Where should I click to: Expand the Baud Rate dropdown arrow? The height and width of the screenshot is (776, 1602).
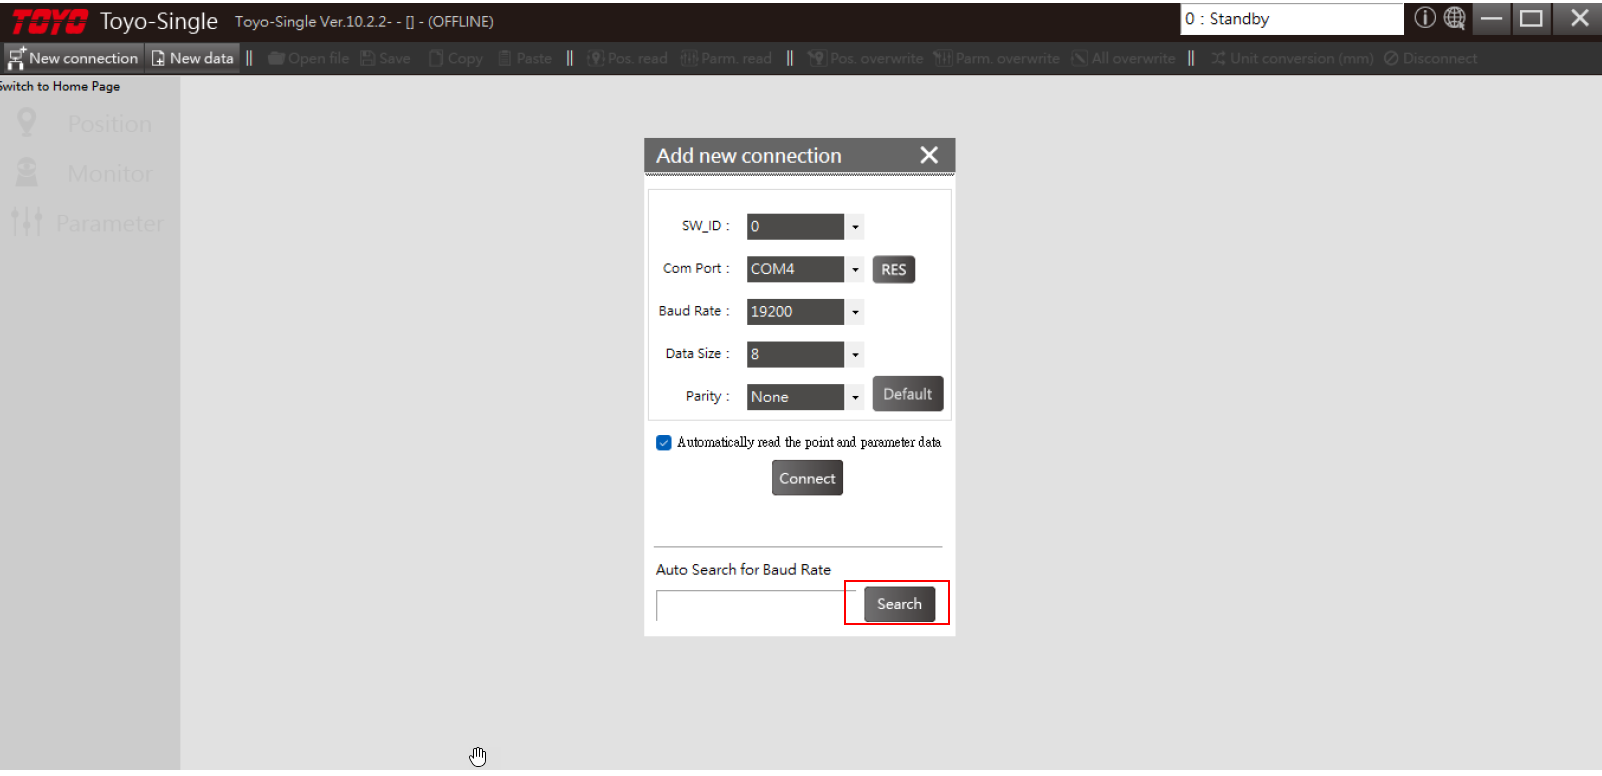(x=855, y=312)
